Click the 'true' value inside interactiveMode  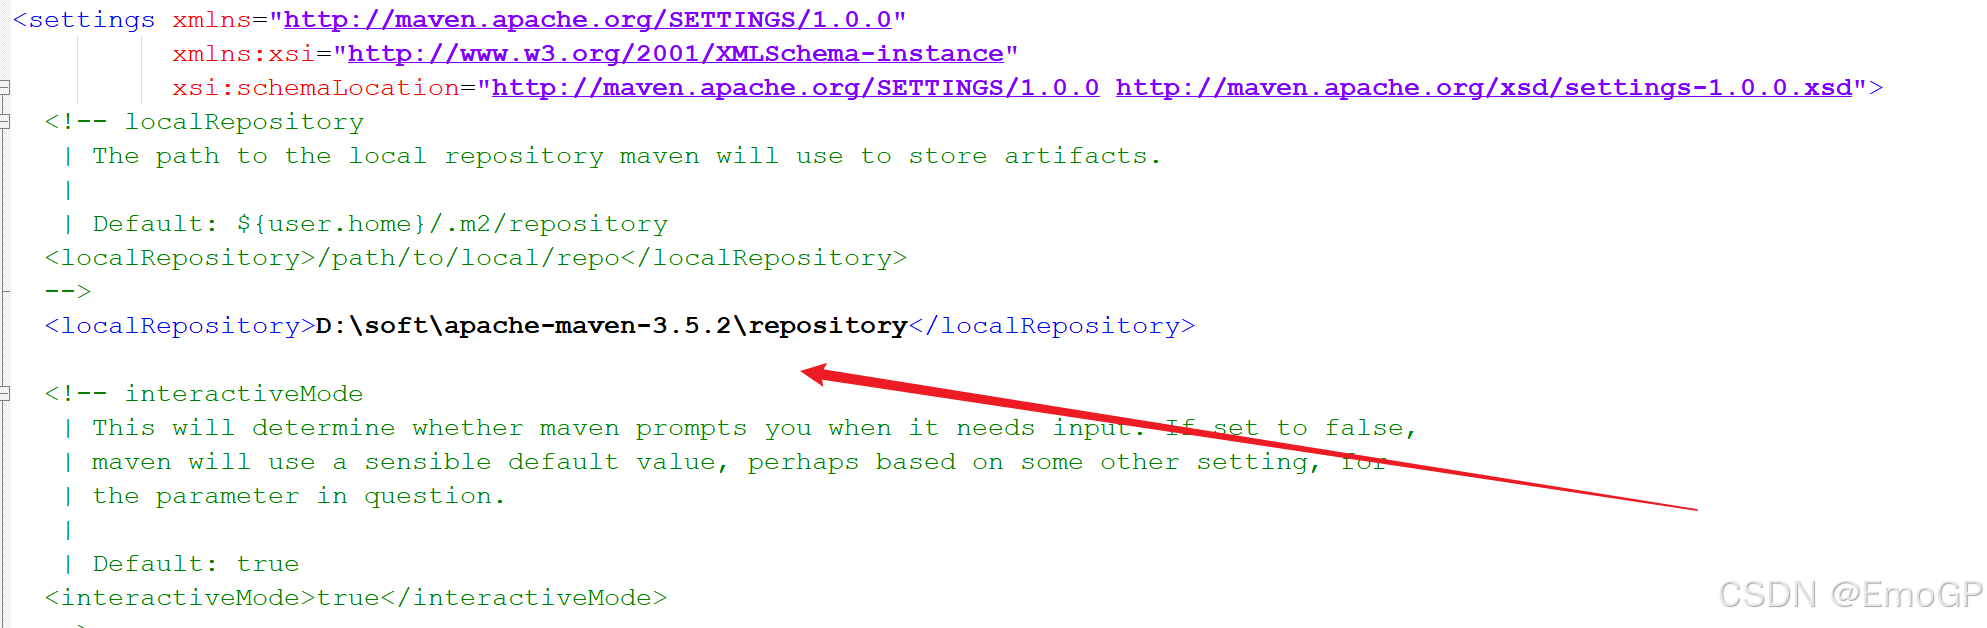[348, 598]
